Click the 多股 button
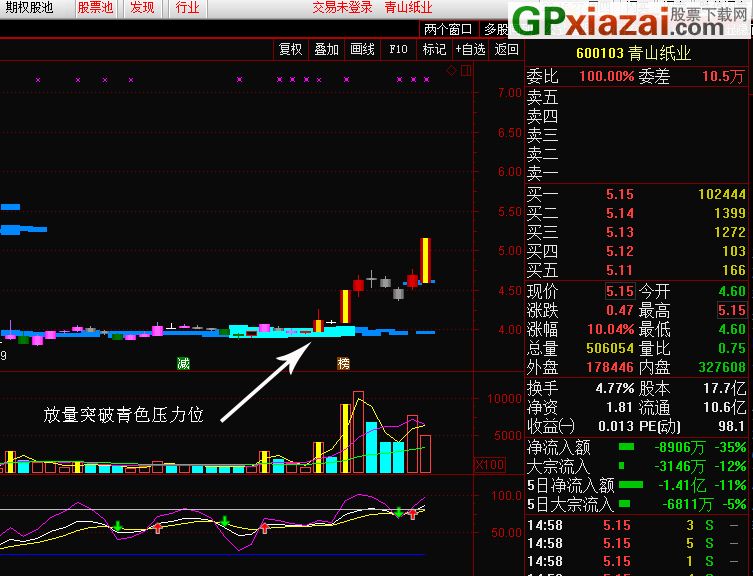The height and width of the screenshot is (576, 753). pyautogui.click(x=496, y=29)
